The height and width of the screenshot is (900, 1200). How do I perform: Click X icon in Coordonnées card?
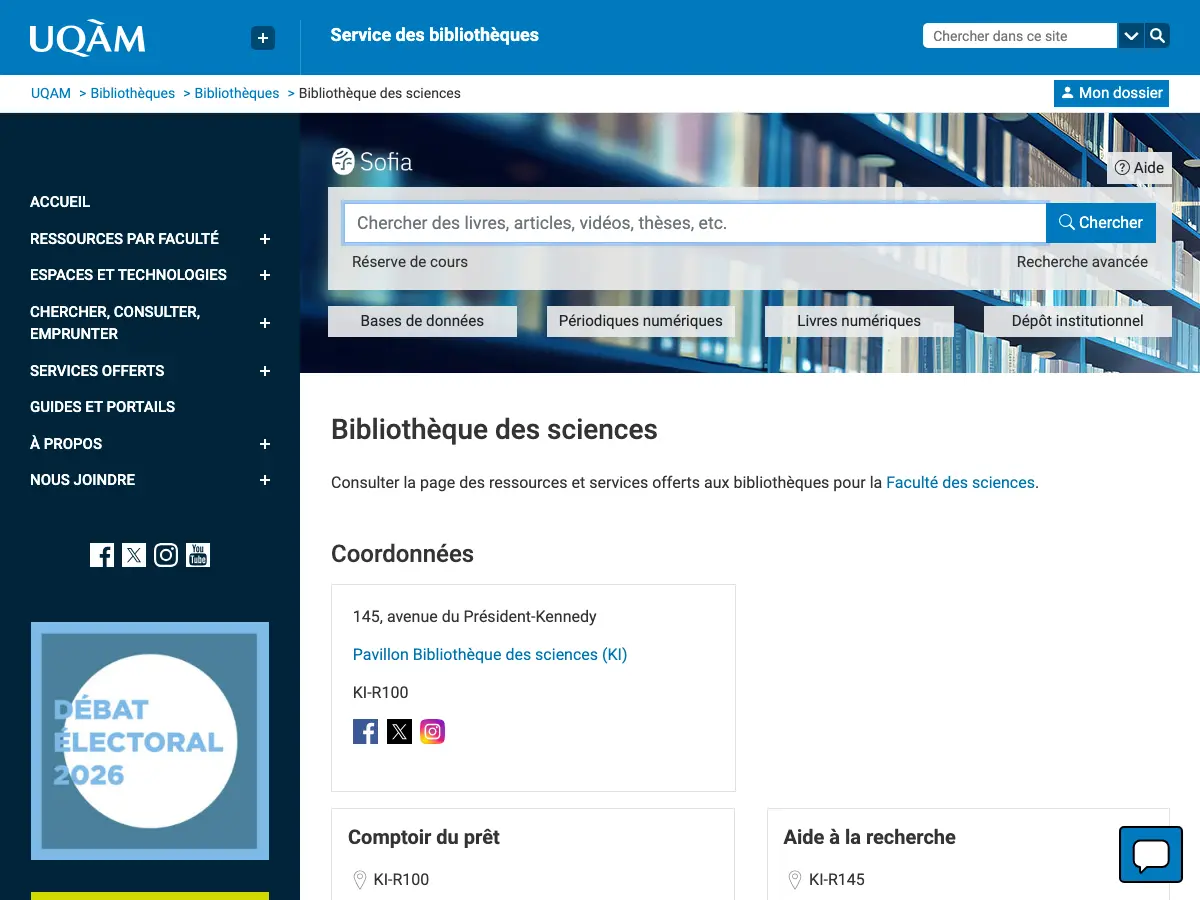coord(399,732)
